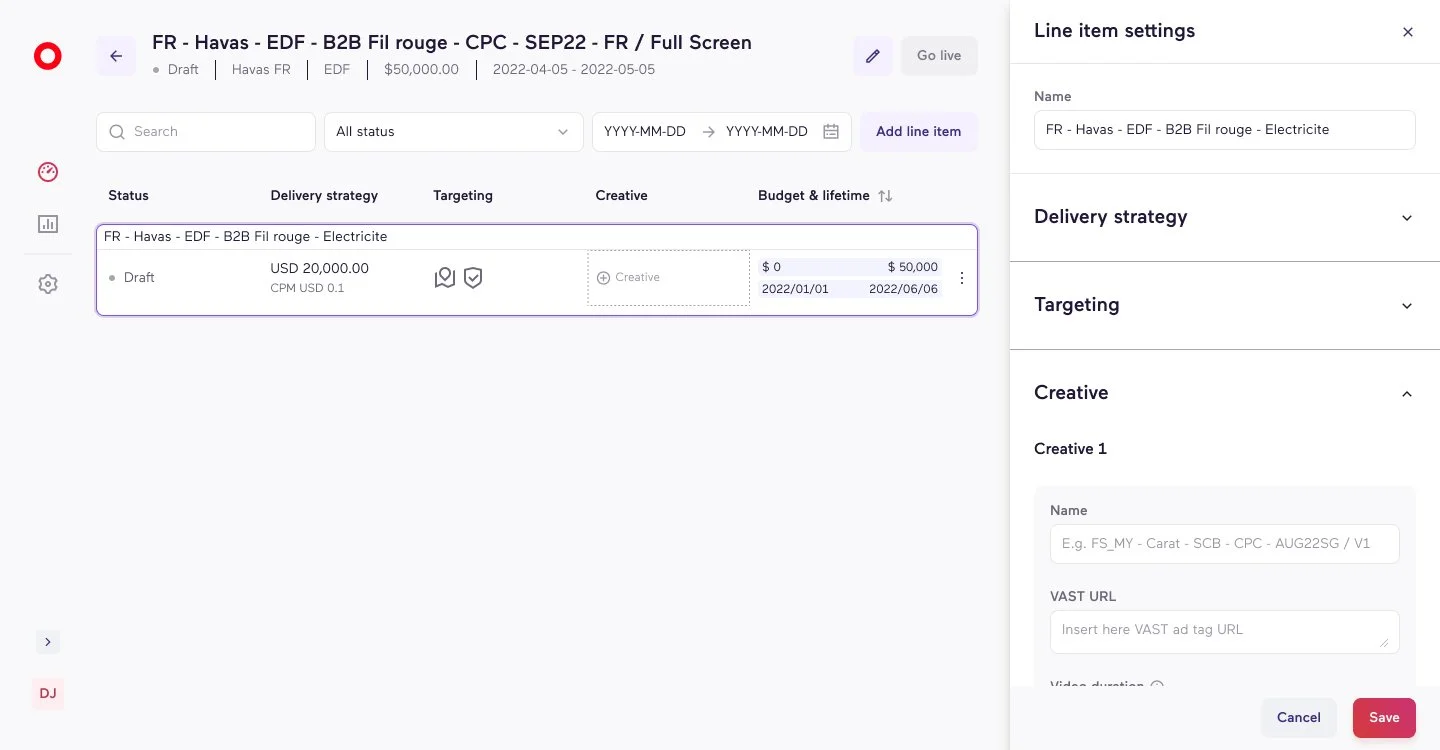Close the Line item settings panel
This screenshot has width=1440, height=750.
tap(1408, 32)
